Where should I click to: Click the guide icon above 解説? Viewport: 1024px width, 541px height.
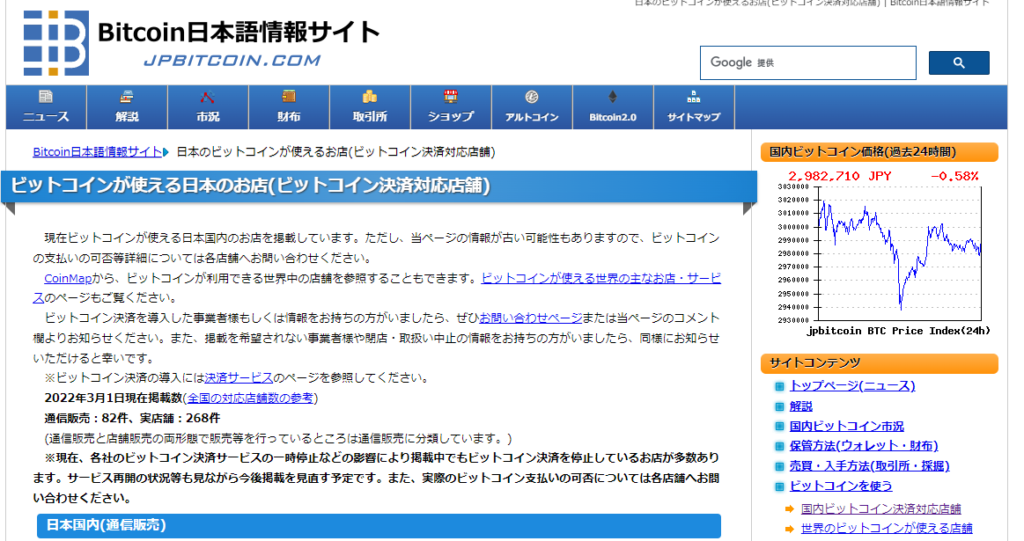pos(127,97)
